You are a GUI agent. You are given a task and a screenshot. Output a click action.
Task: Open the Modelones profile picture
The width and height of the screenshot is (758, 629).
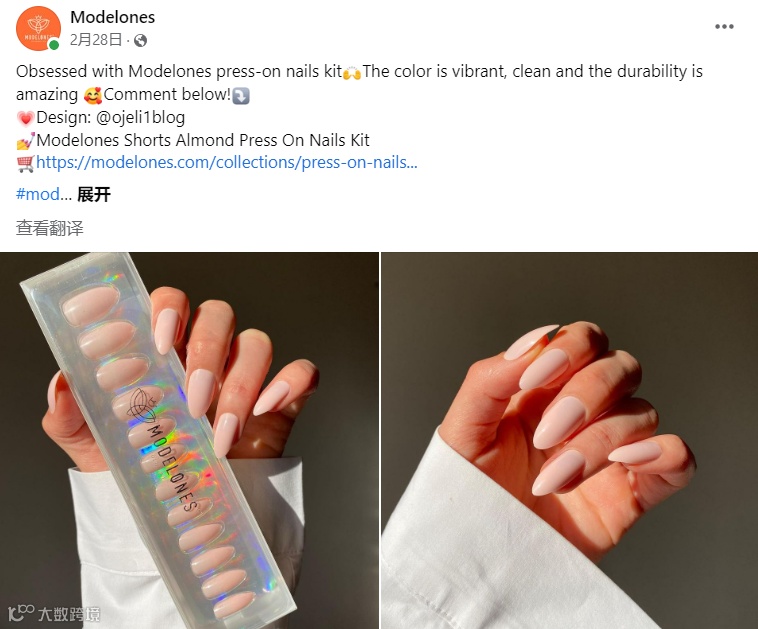click(38, 28)
